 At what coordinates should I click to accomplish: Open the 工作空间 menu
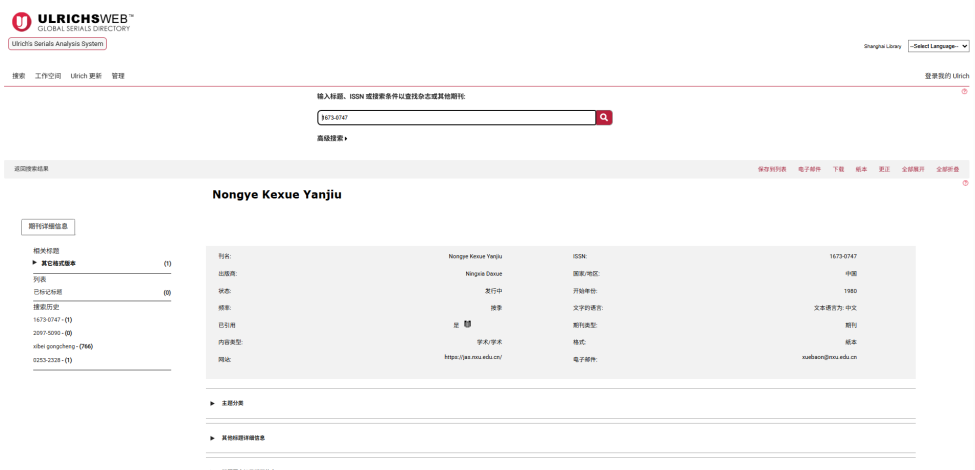point(48,76)
